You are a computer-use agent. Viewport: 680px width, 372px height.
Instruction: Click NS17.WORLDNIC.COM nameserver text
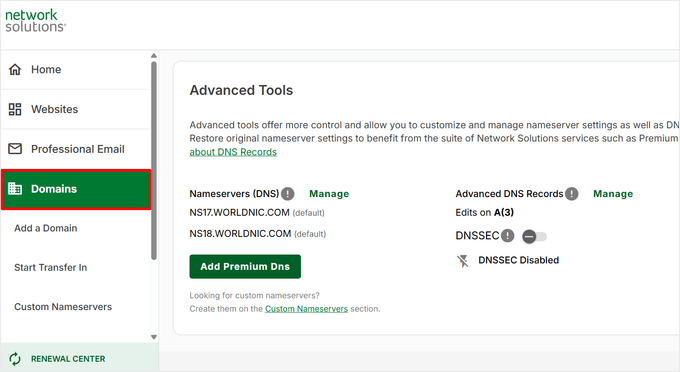(x=239, y=212)
